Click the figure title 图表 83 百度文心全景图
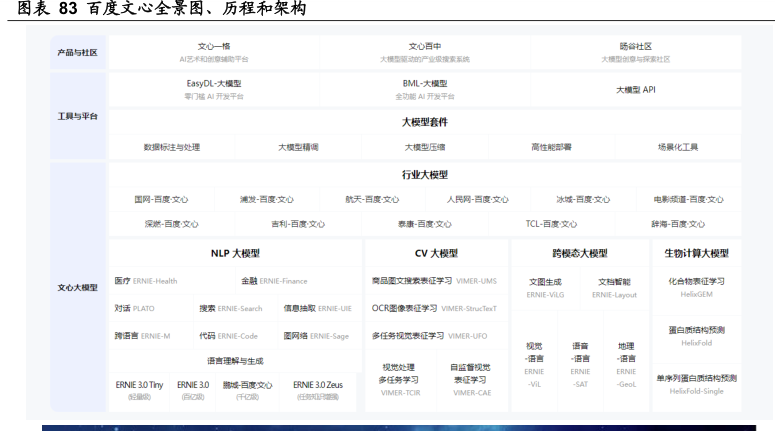The height and width of the screenshot is (431, 775). 161,8
